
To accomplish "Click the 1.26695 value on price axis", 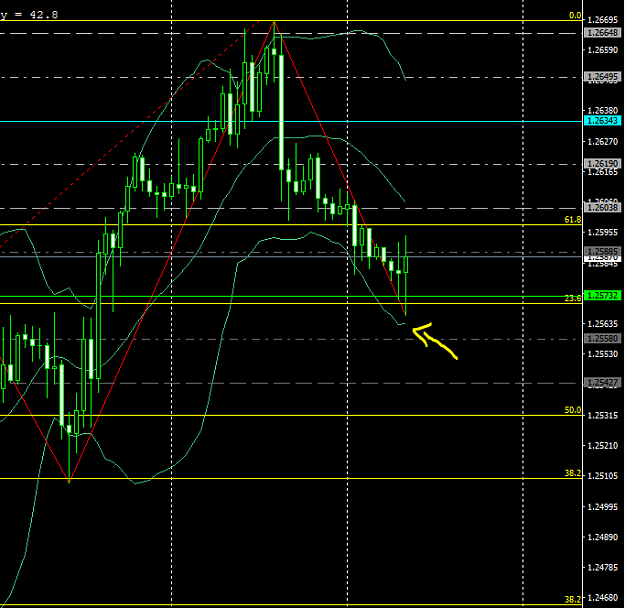I will coord(603,20).
